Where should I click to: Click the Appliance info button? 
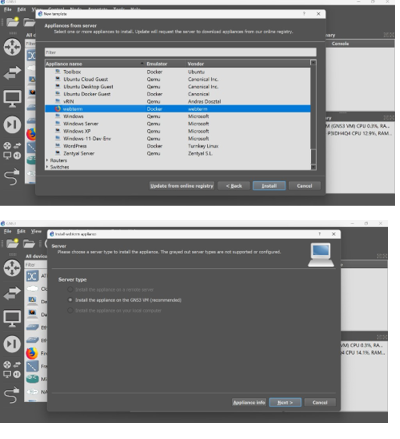249,402
